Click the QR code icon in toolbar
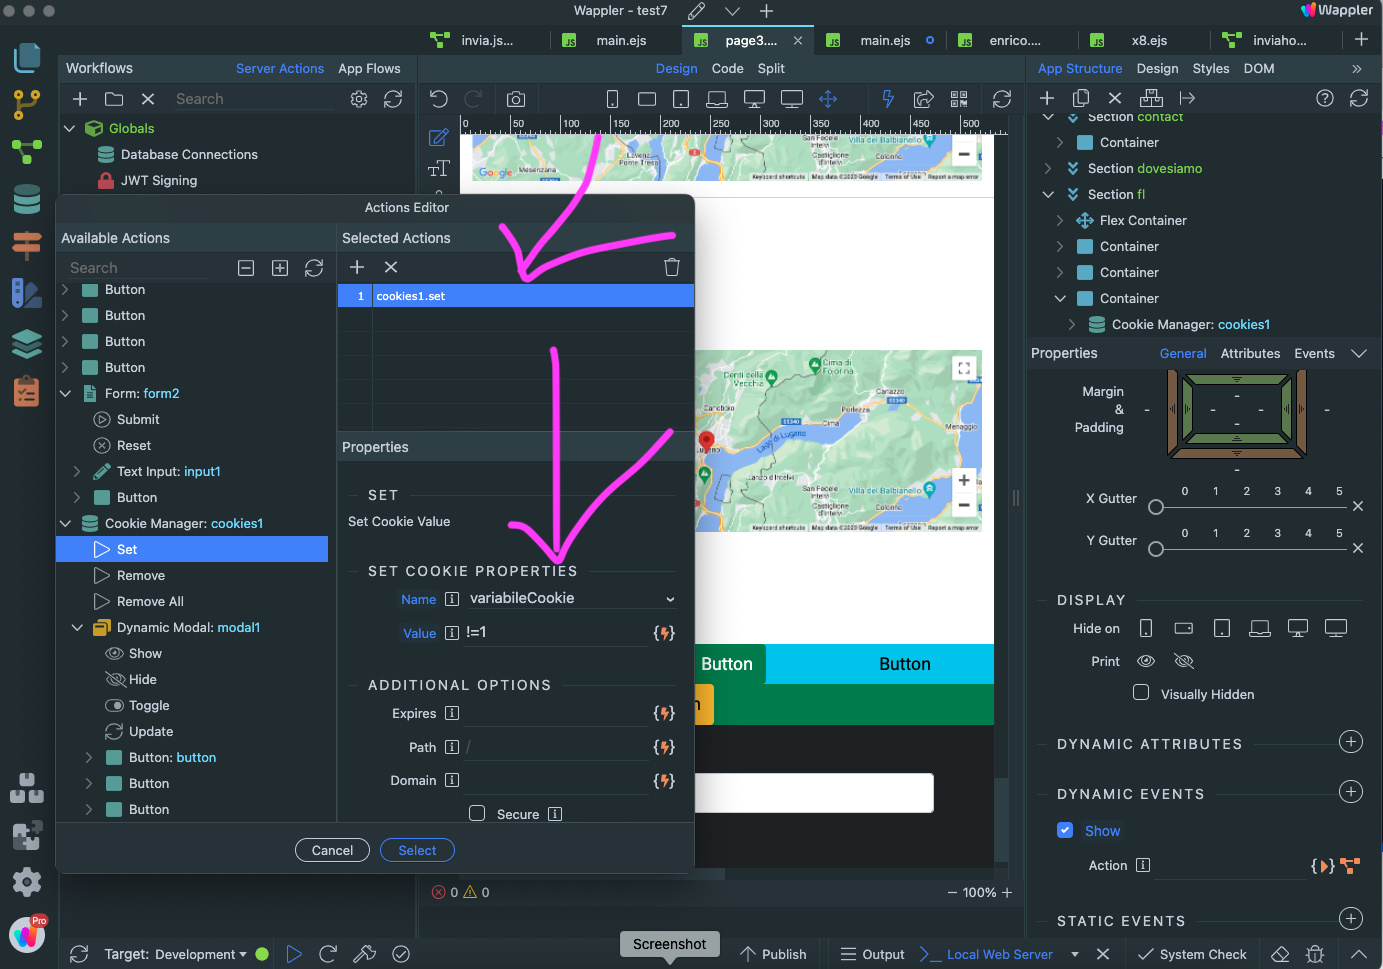1383x969 pixels. [959, 99]
